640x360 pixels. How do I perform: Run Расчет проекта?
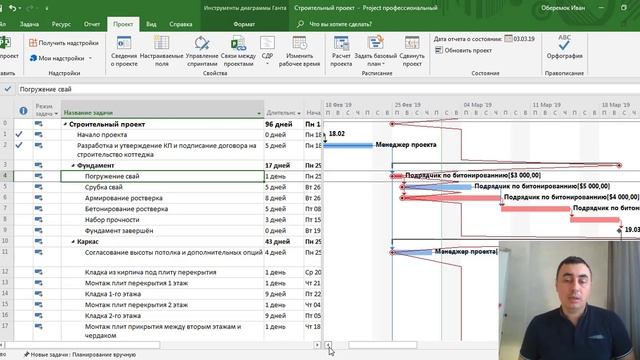[341, 52]
